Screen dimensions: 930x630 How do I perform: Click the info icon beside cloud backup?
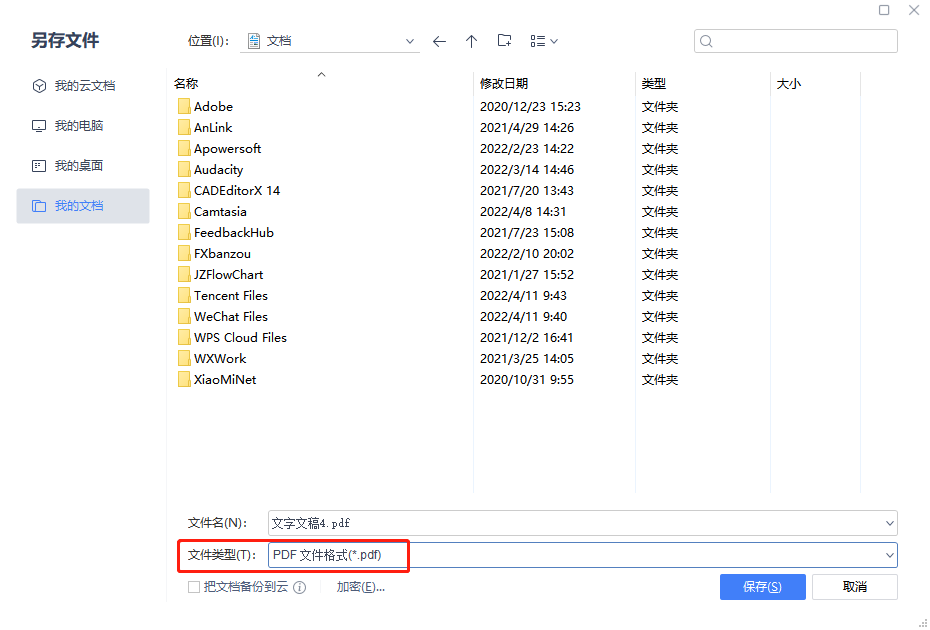click(300, 587)
